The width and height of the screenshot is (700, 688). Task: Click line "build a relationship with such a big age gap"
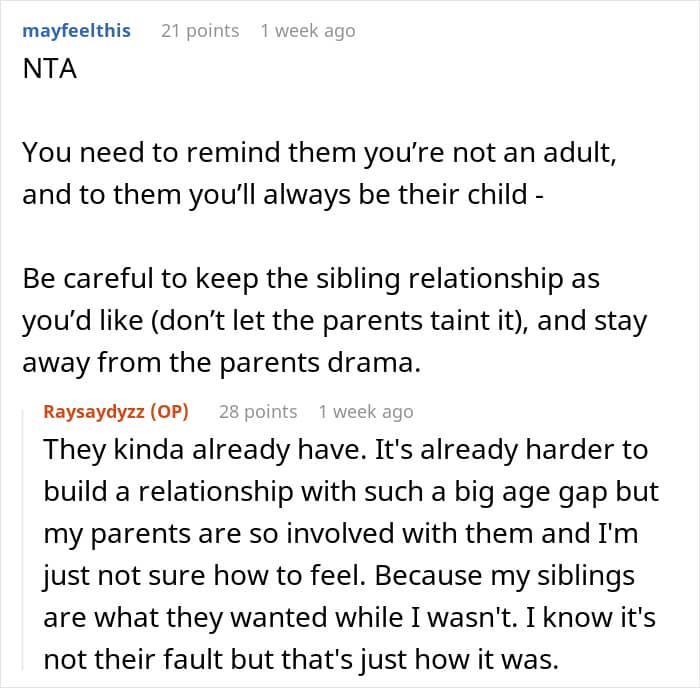(351, 493)
